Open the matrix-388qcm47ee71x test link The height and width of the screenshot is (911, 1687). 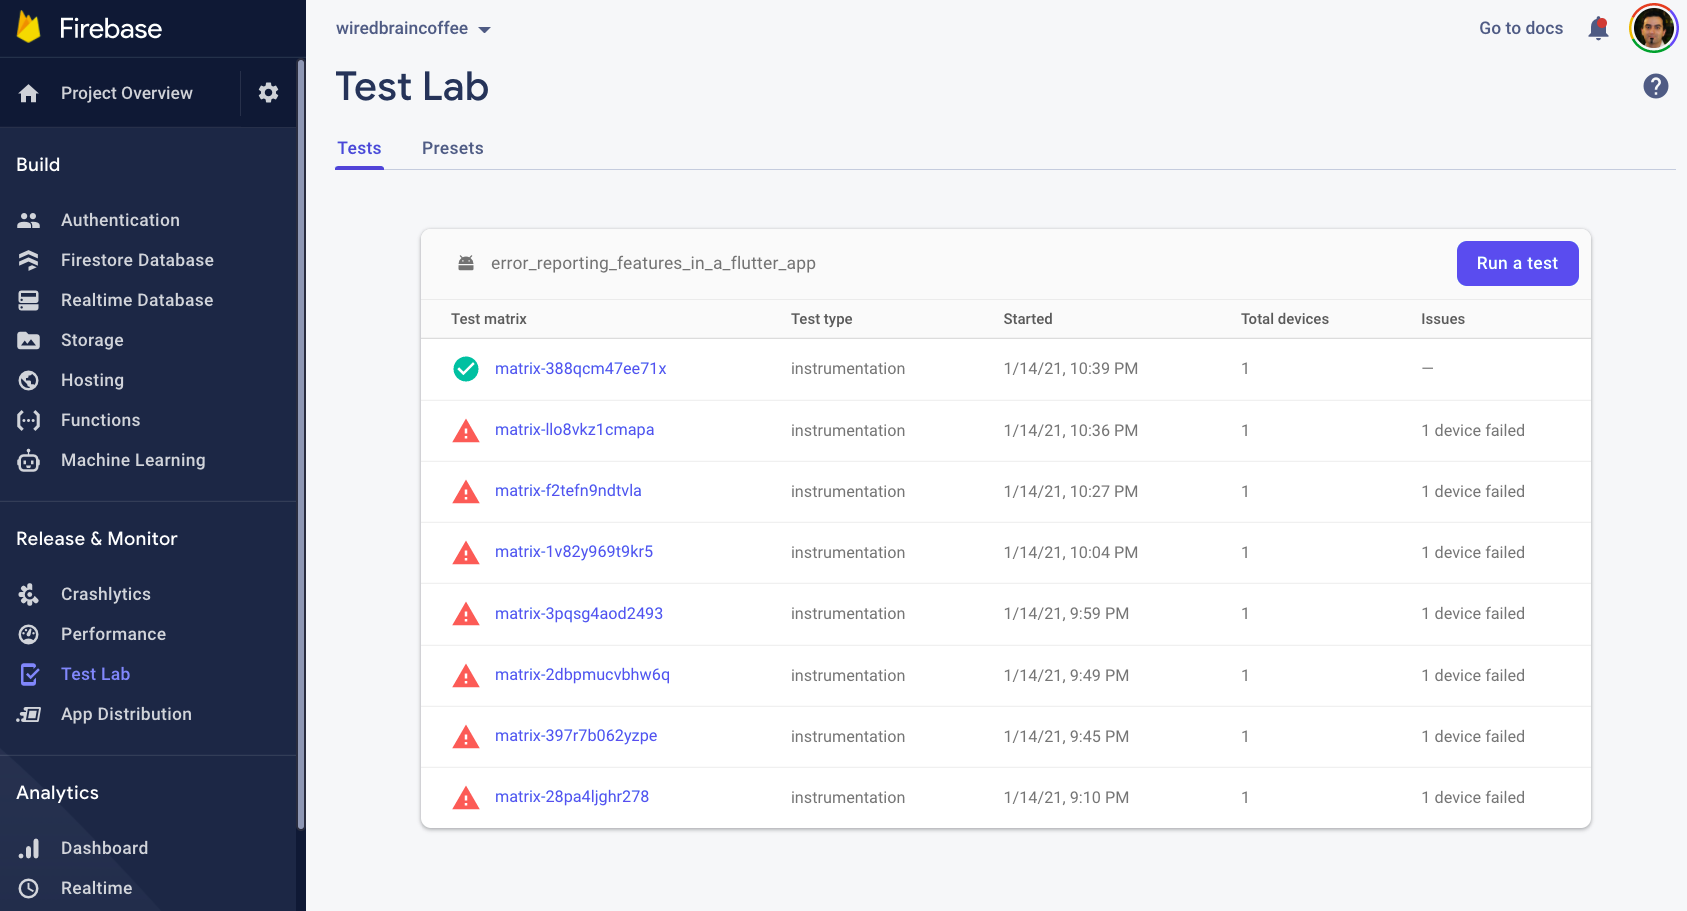pyautogui.click(x=580, y=368)
